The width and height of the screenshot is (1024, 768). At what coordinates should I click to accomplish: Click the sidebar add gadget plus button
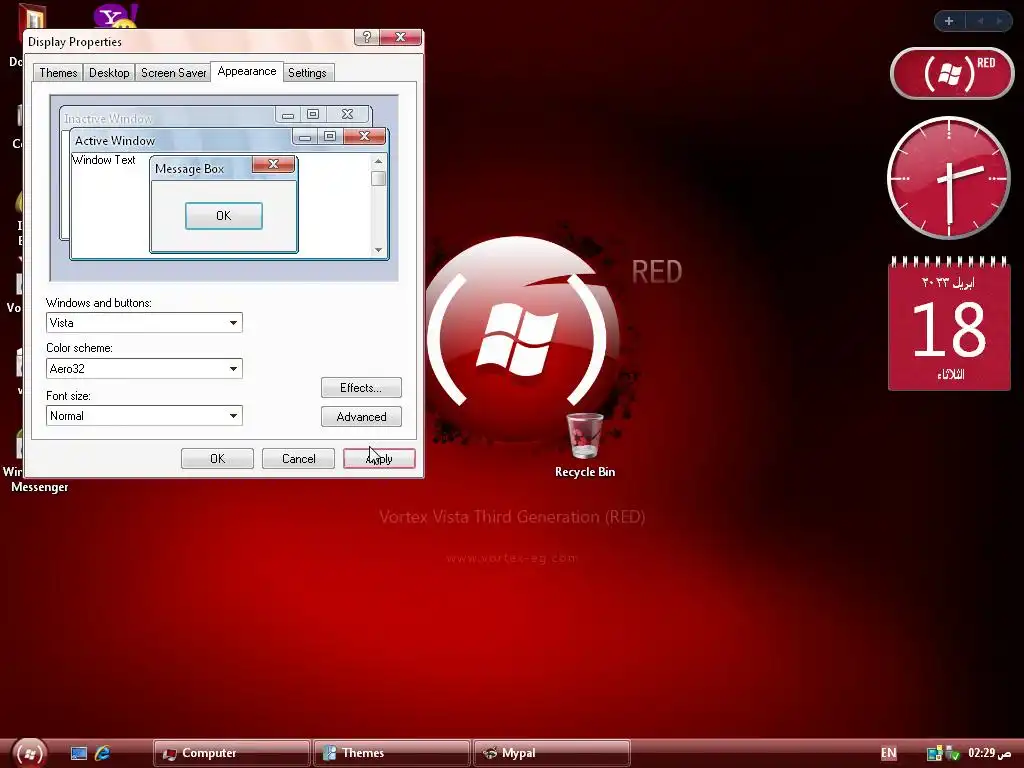[949, 21]
